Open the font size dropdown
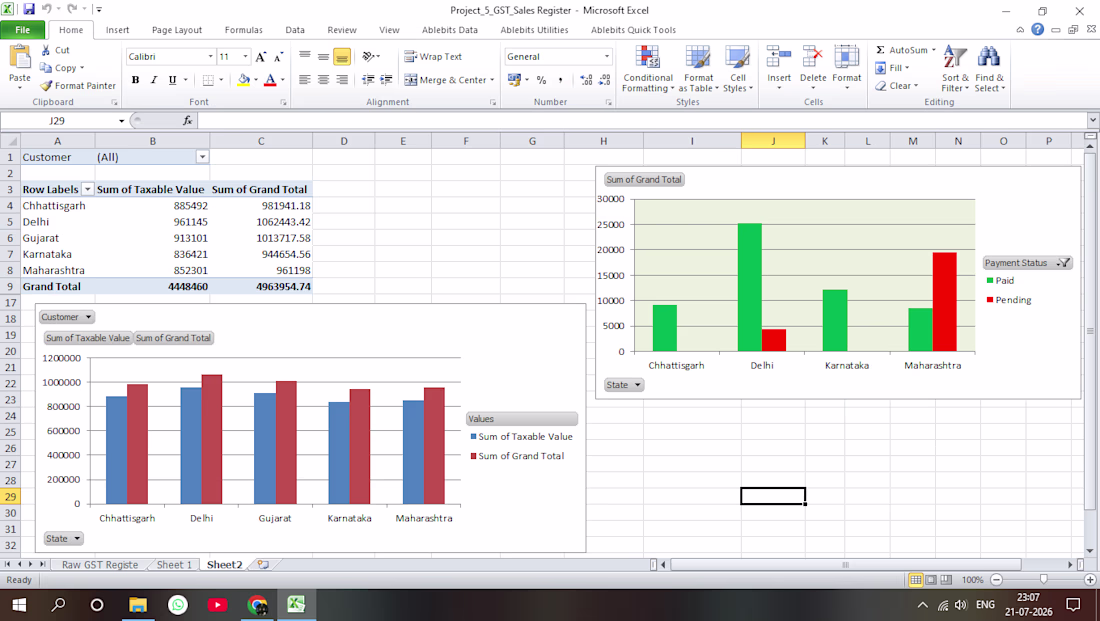The width and height of the screenshot is (1100, 621). point(245,57)
